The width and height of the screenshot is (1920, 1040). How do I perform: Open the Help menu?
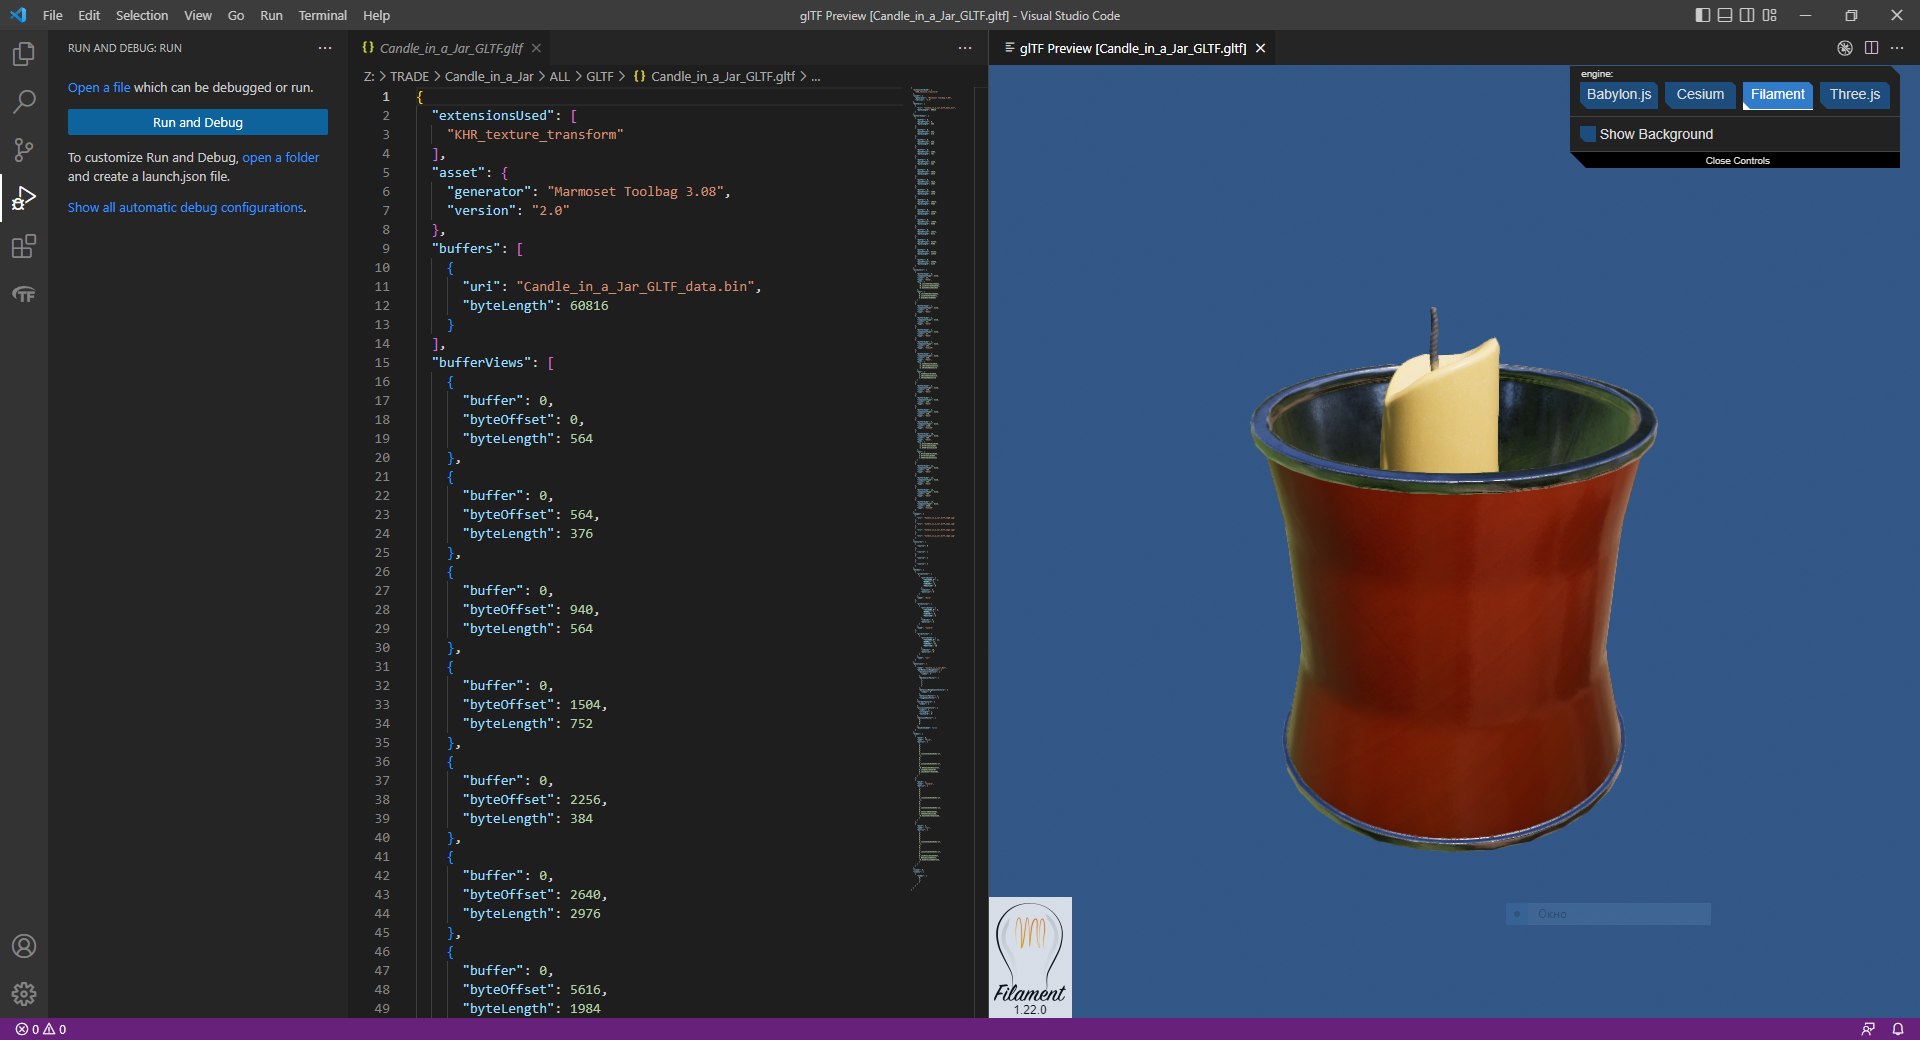(376, 15)
